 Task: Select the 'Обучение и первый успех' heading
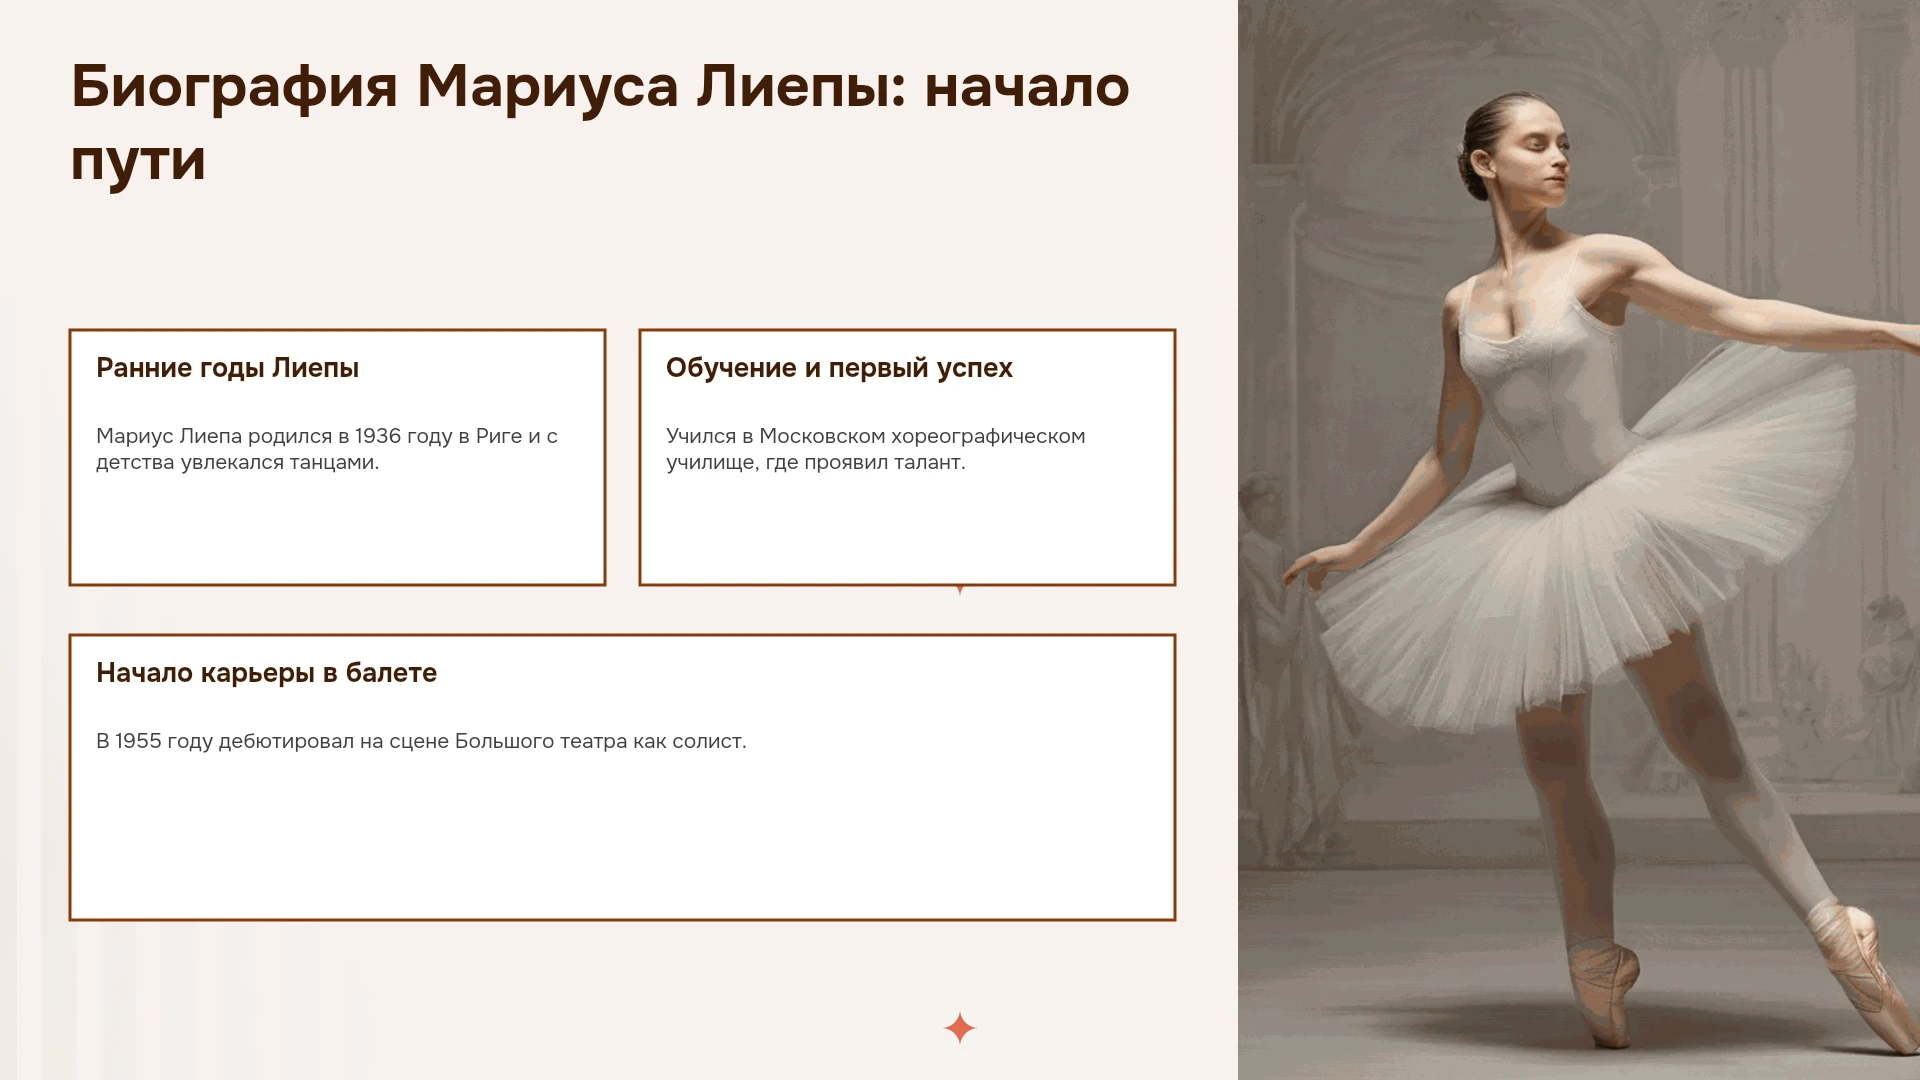tap(839, 368)
